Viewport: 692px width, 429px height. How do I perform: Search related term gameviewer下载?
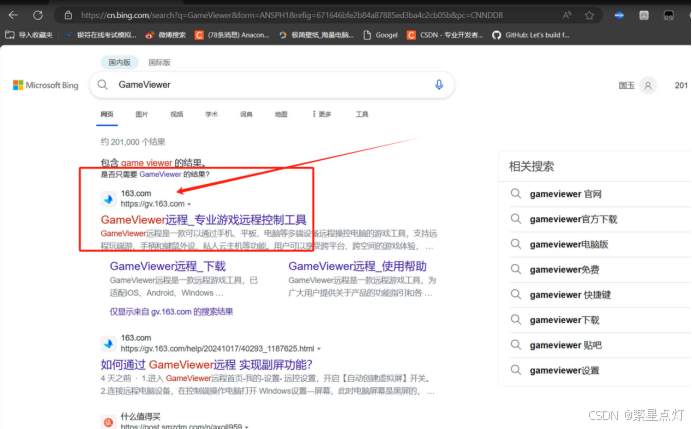tap(564, 320)
